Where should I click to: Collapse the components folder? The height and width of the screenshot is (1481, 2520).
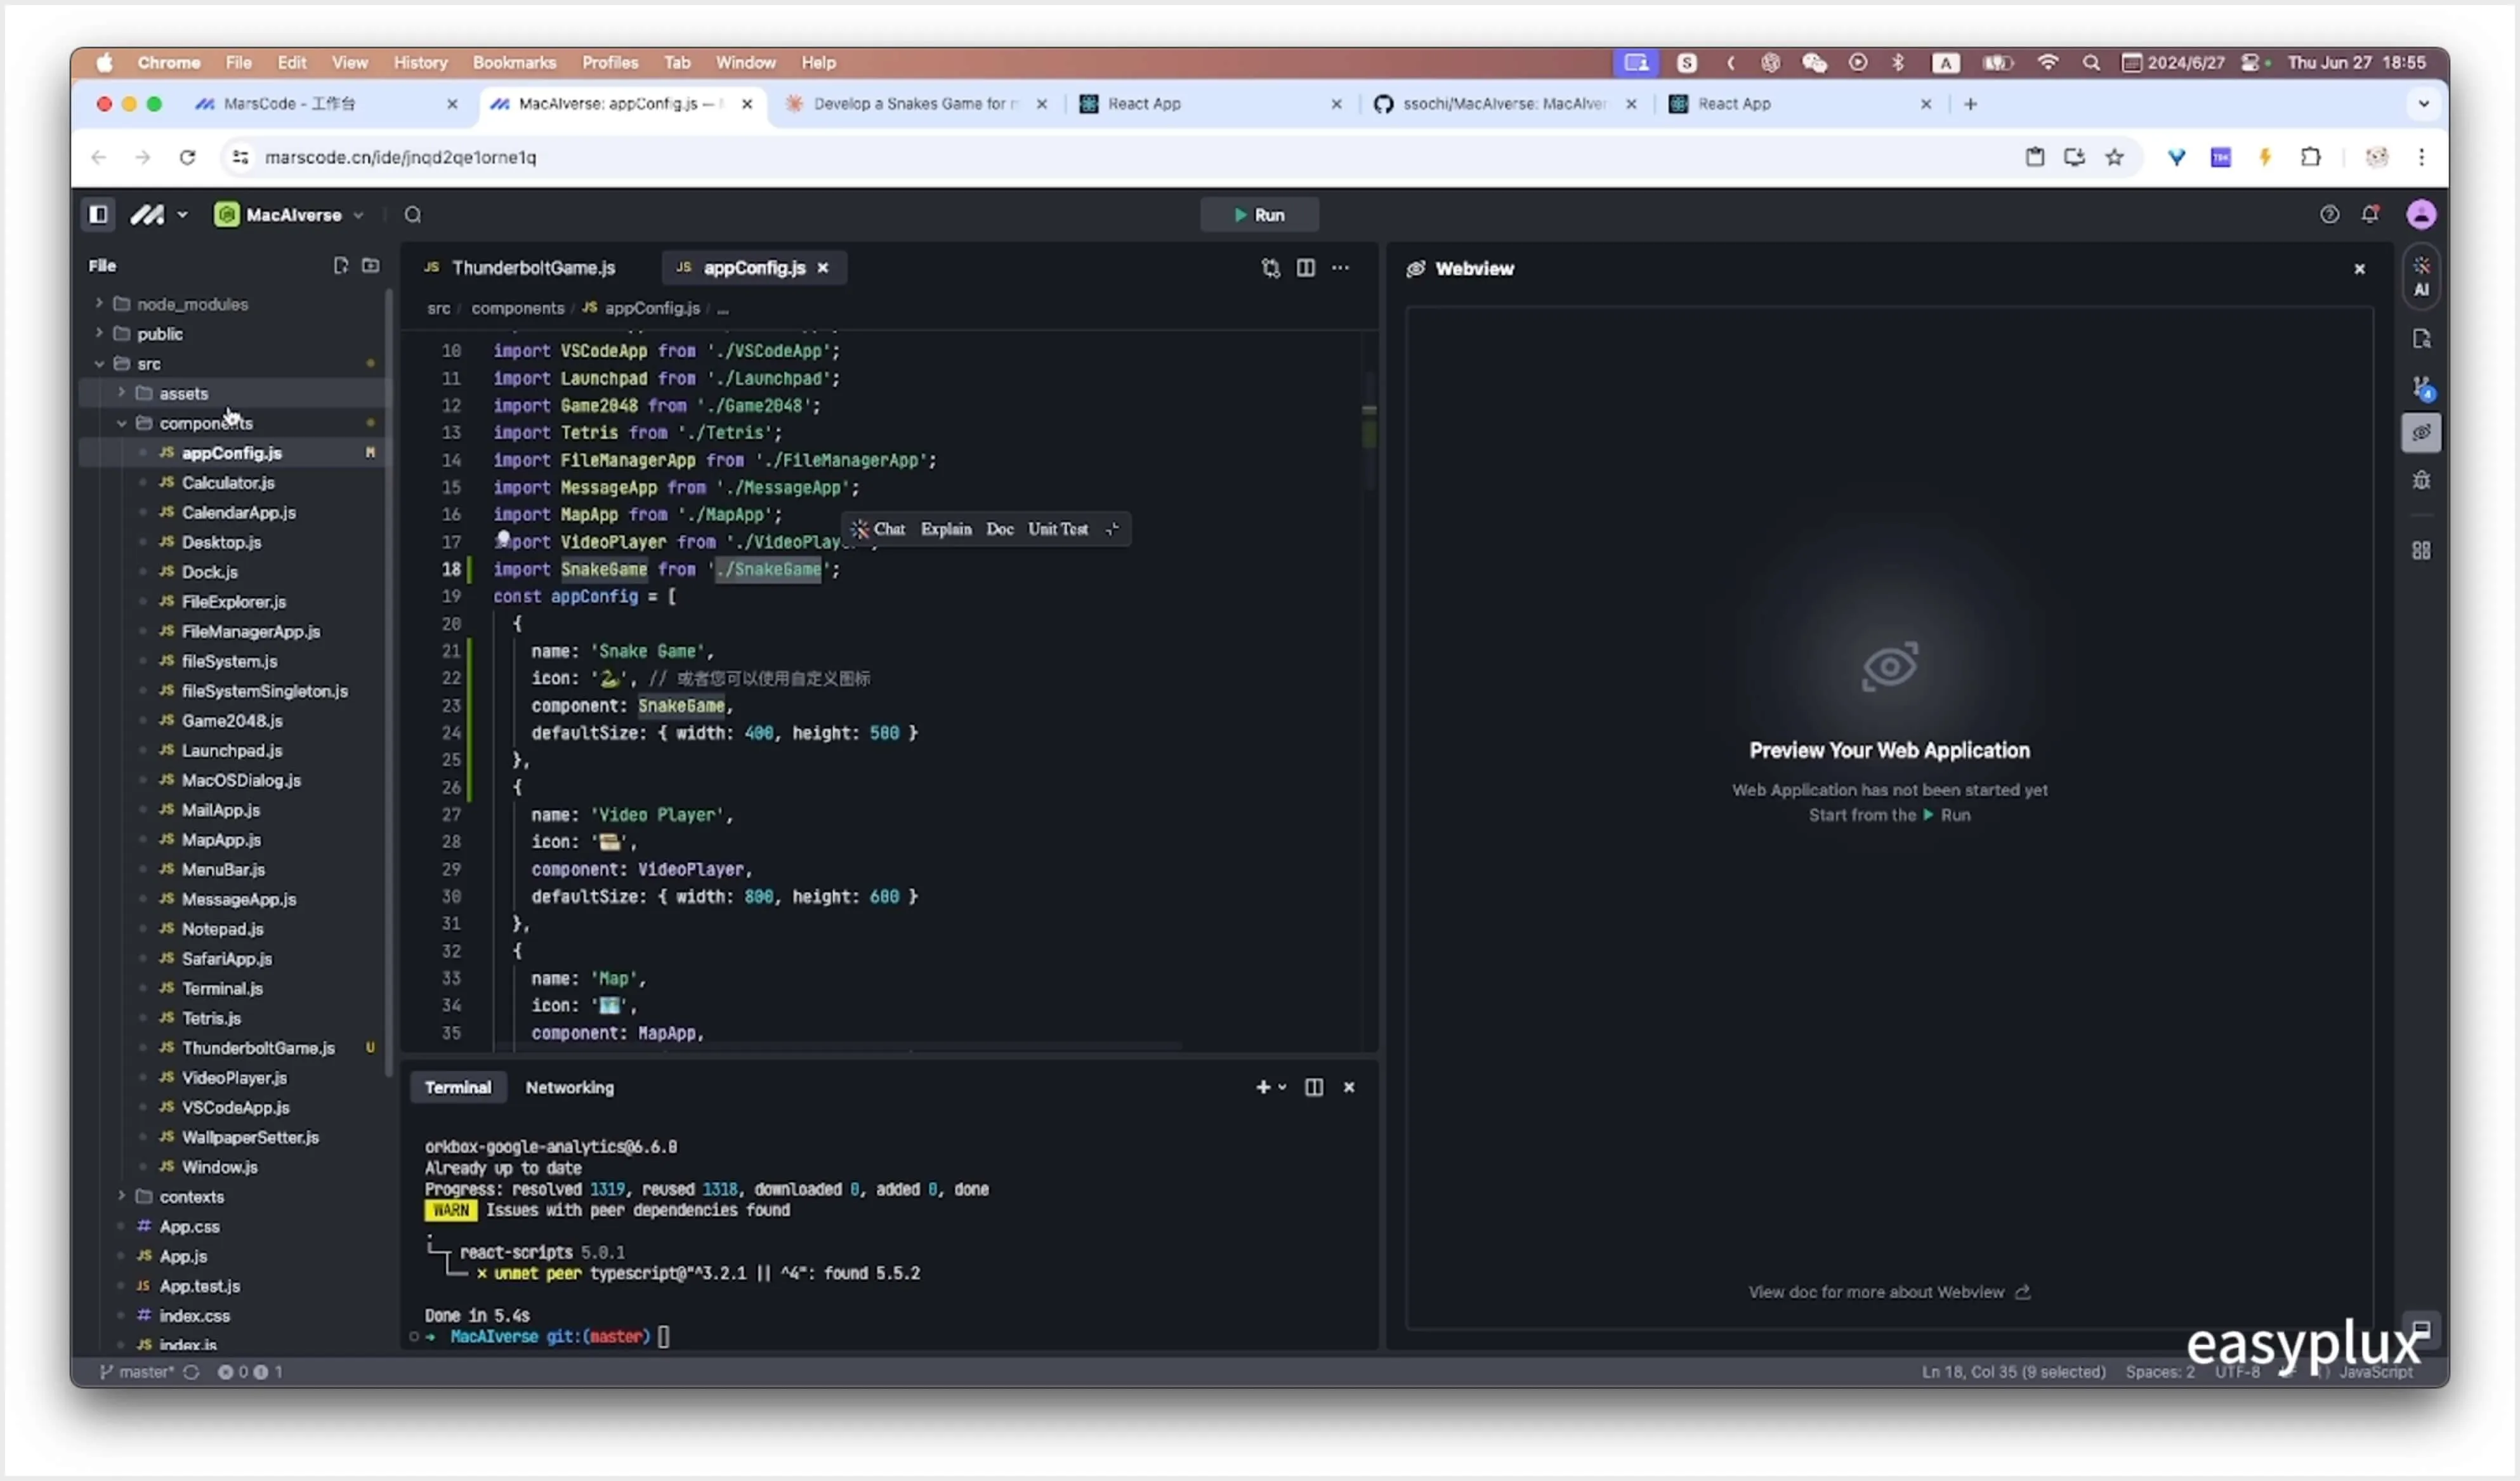tap(121, 423)
